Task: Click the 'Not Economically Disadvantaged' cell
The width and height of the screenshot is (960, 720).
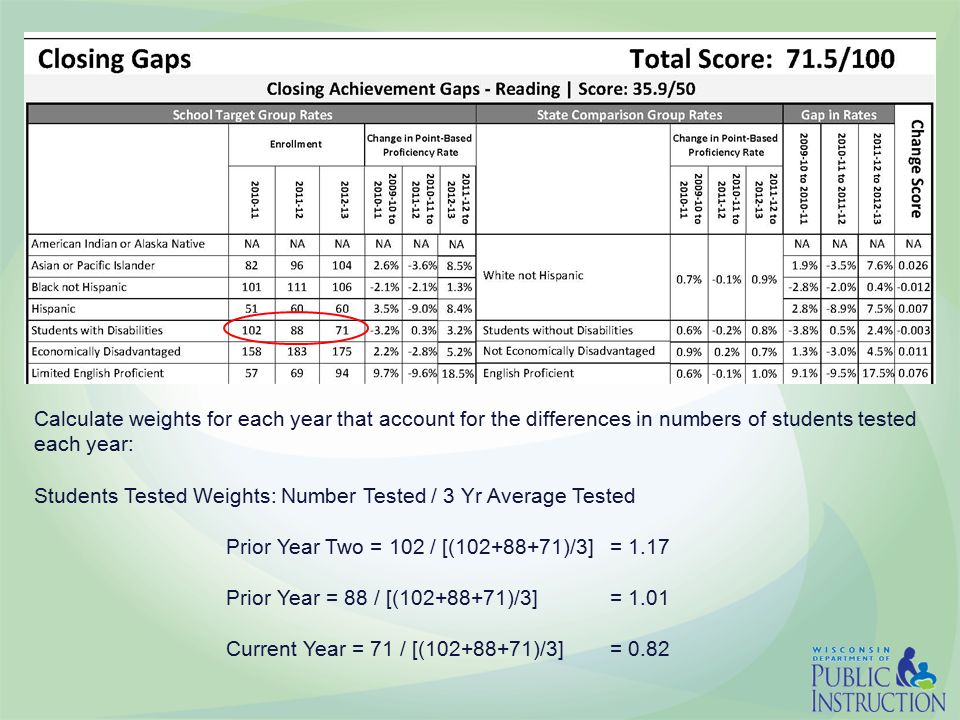Action: 569,351
